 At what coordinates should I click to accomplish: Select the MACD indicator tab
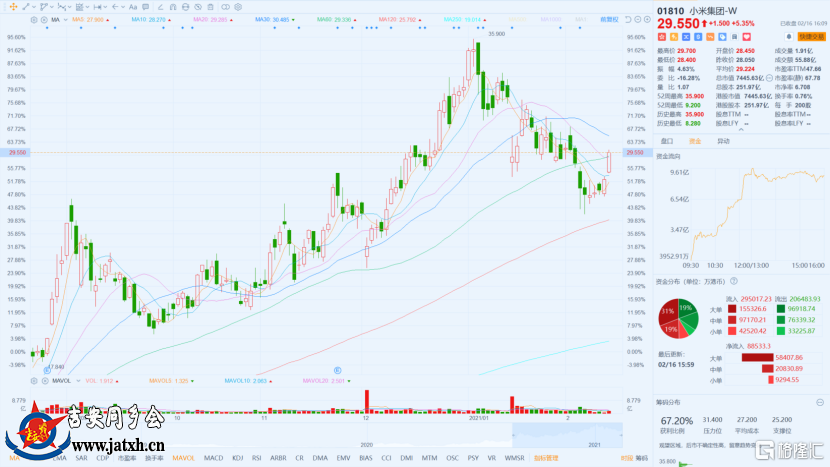click(x=213, y=458)
